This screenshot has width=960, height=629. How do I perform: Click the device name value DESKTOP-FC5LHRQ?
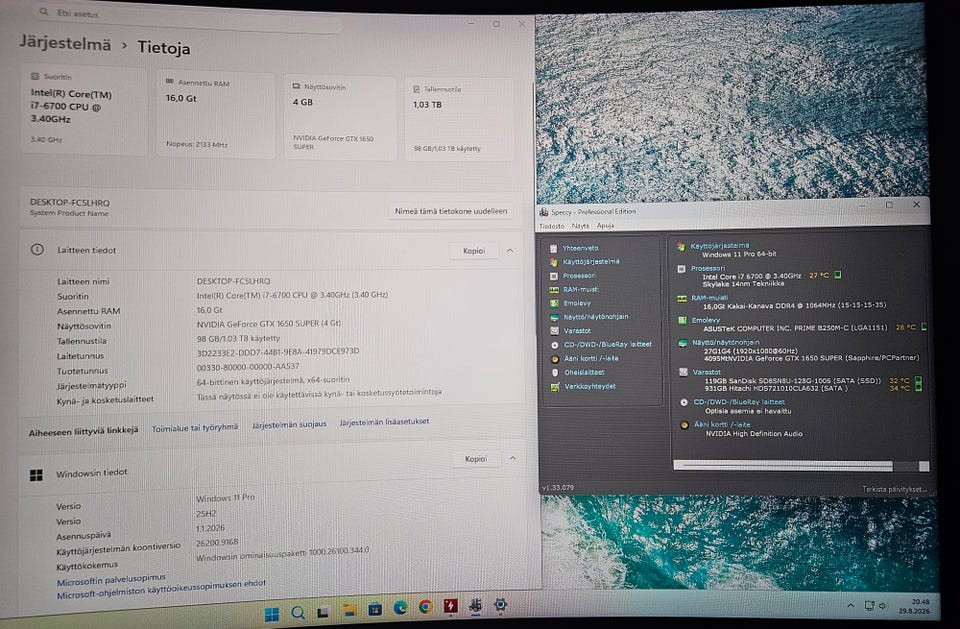(233, 281)
